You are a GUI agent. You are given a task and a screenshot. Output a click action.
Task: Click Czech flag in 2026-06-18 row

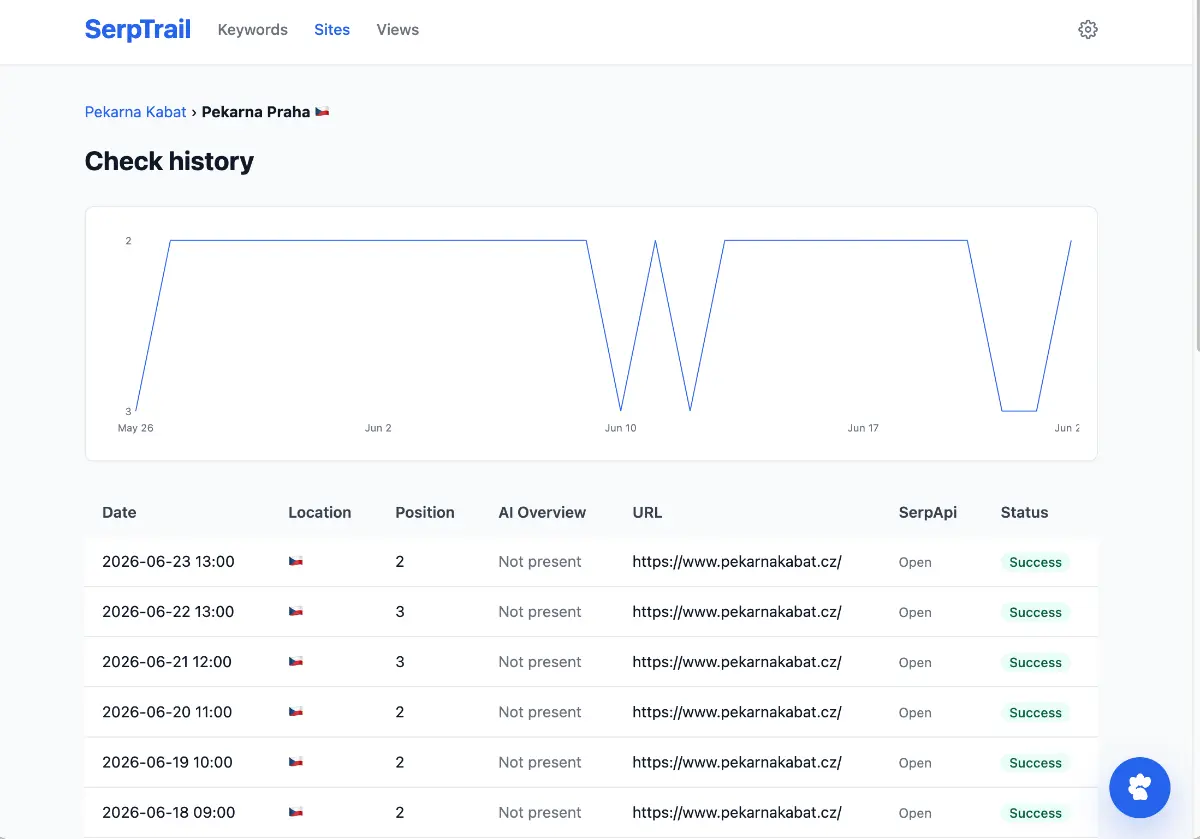click(x=296, y=812)
